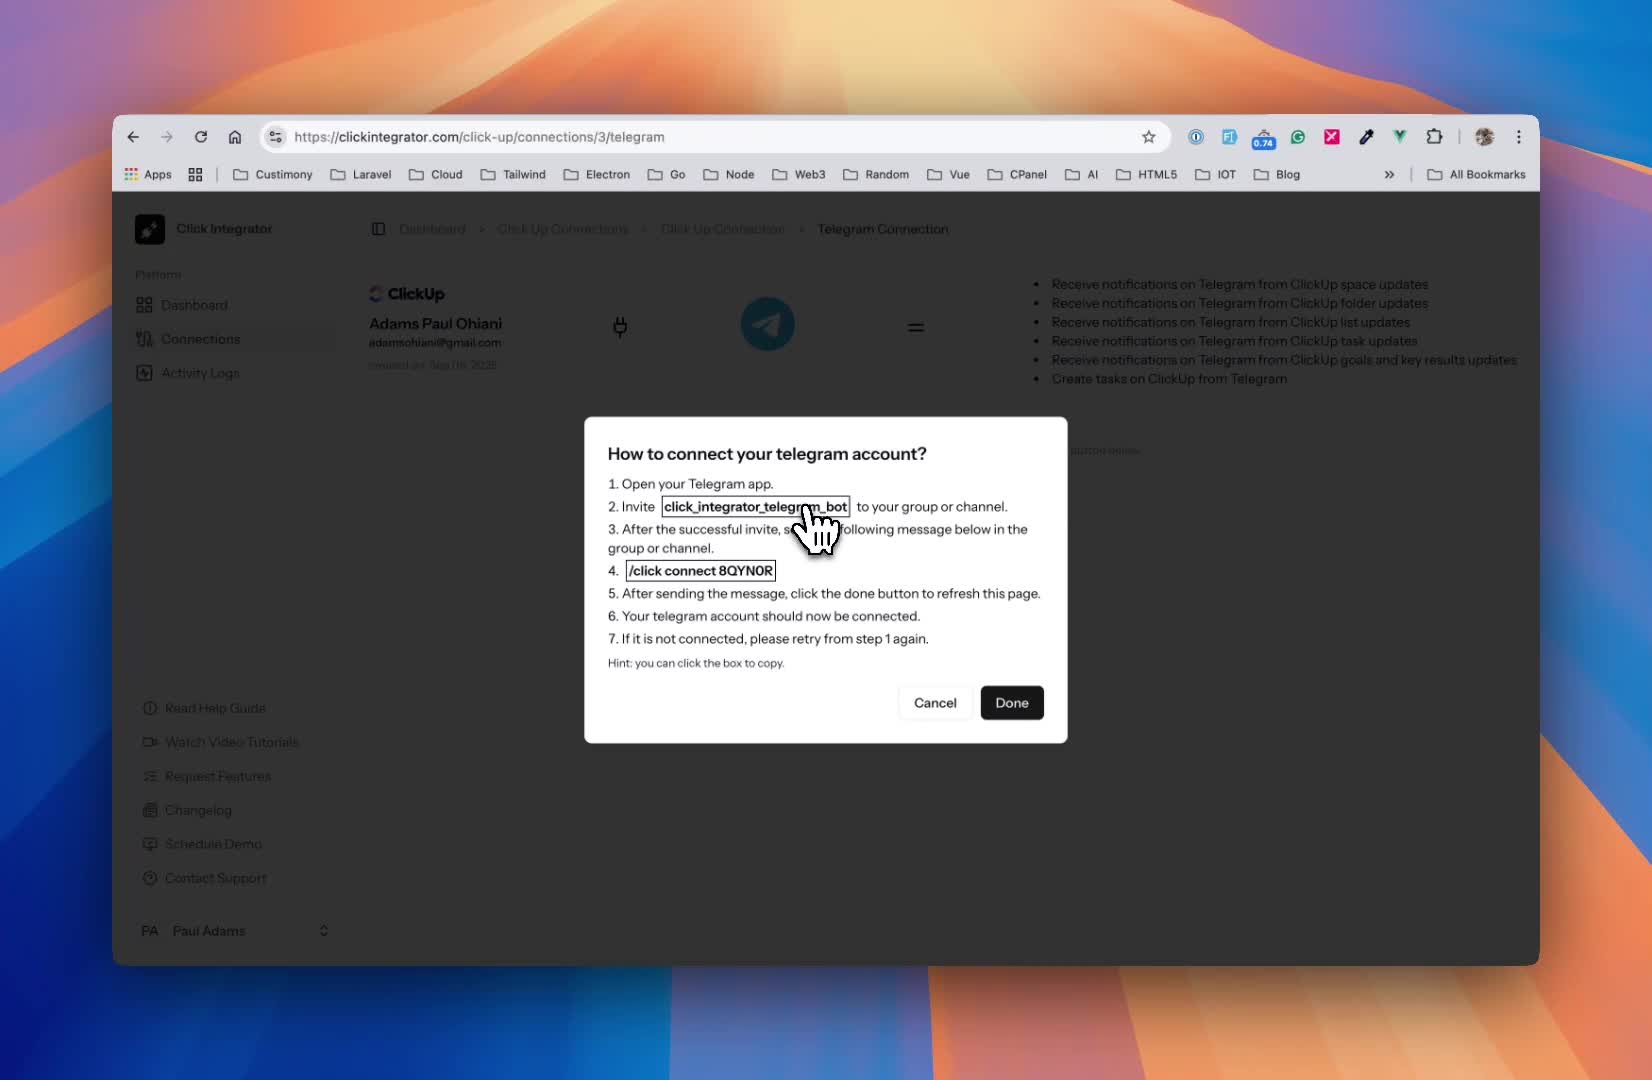This screenshot has width=1652, height=1080.
Task: Open Contact Support in the sidebar
Action: [x=205, y=878]
